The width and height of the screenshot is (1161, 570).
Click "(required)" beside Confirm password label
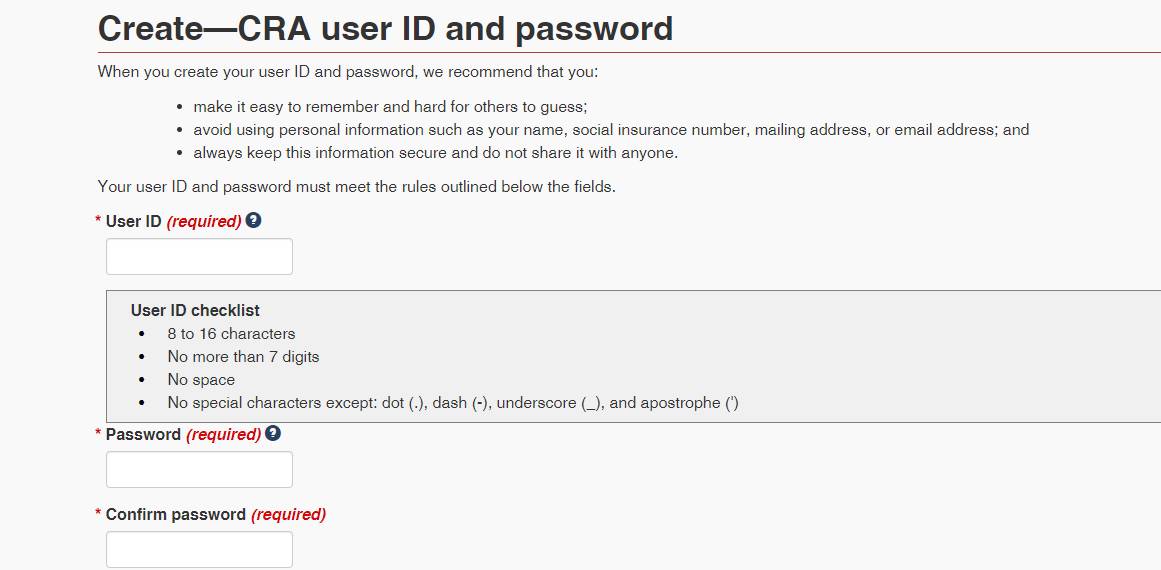(288, 515)
